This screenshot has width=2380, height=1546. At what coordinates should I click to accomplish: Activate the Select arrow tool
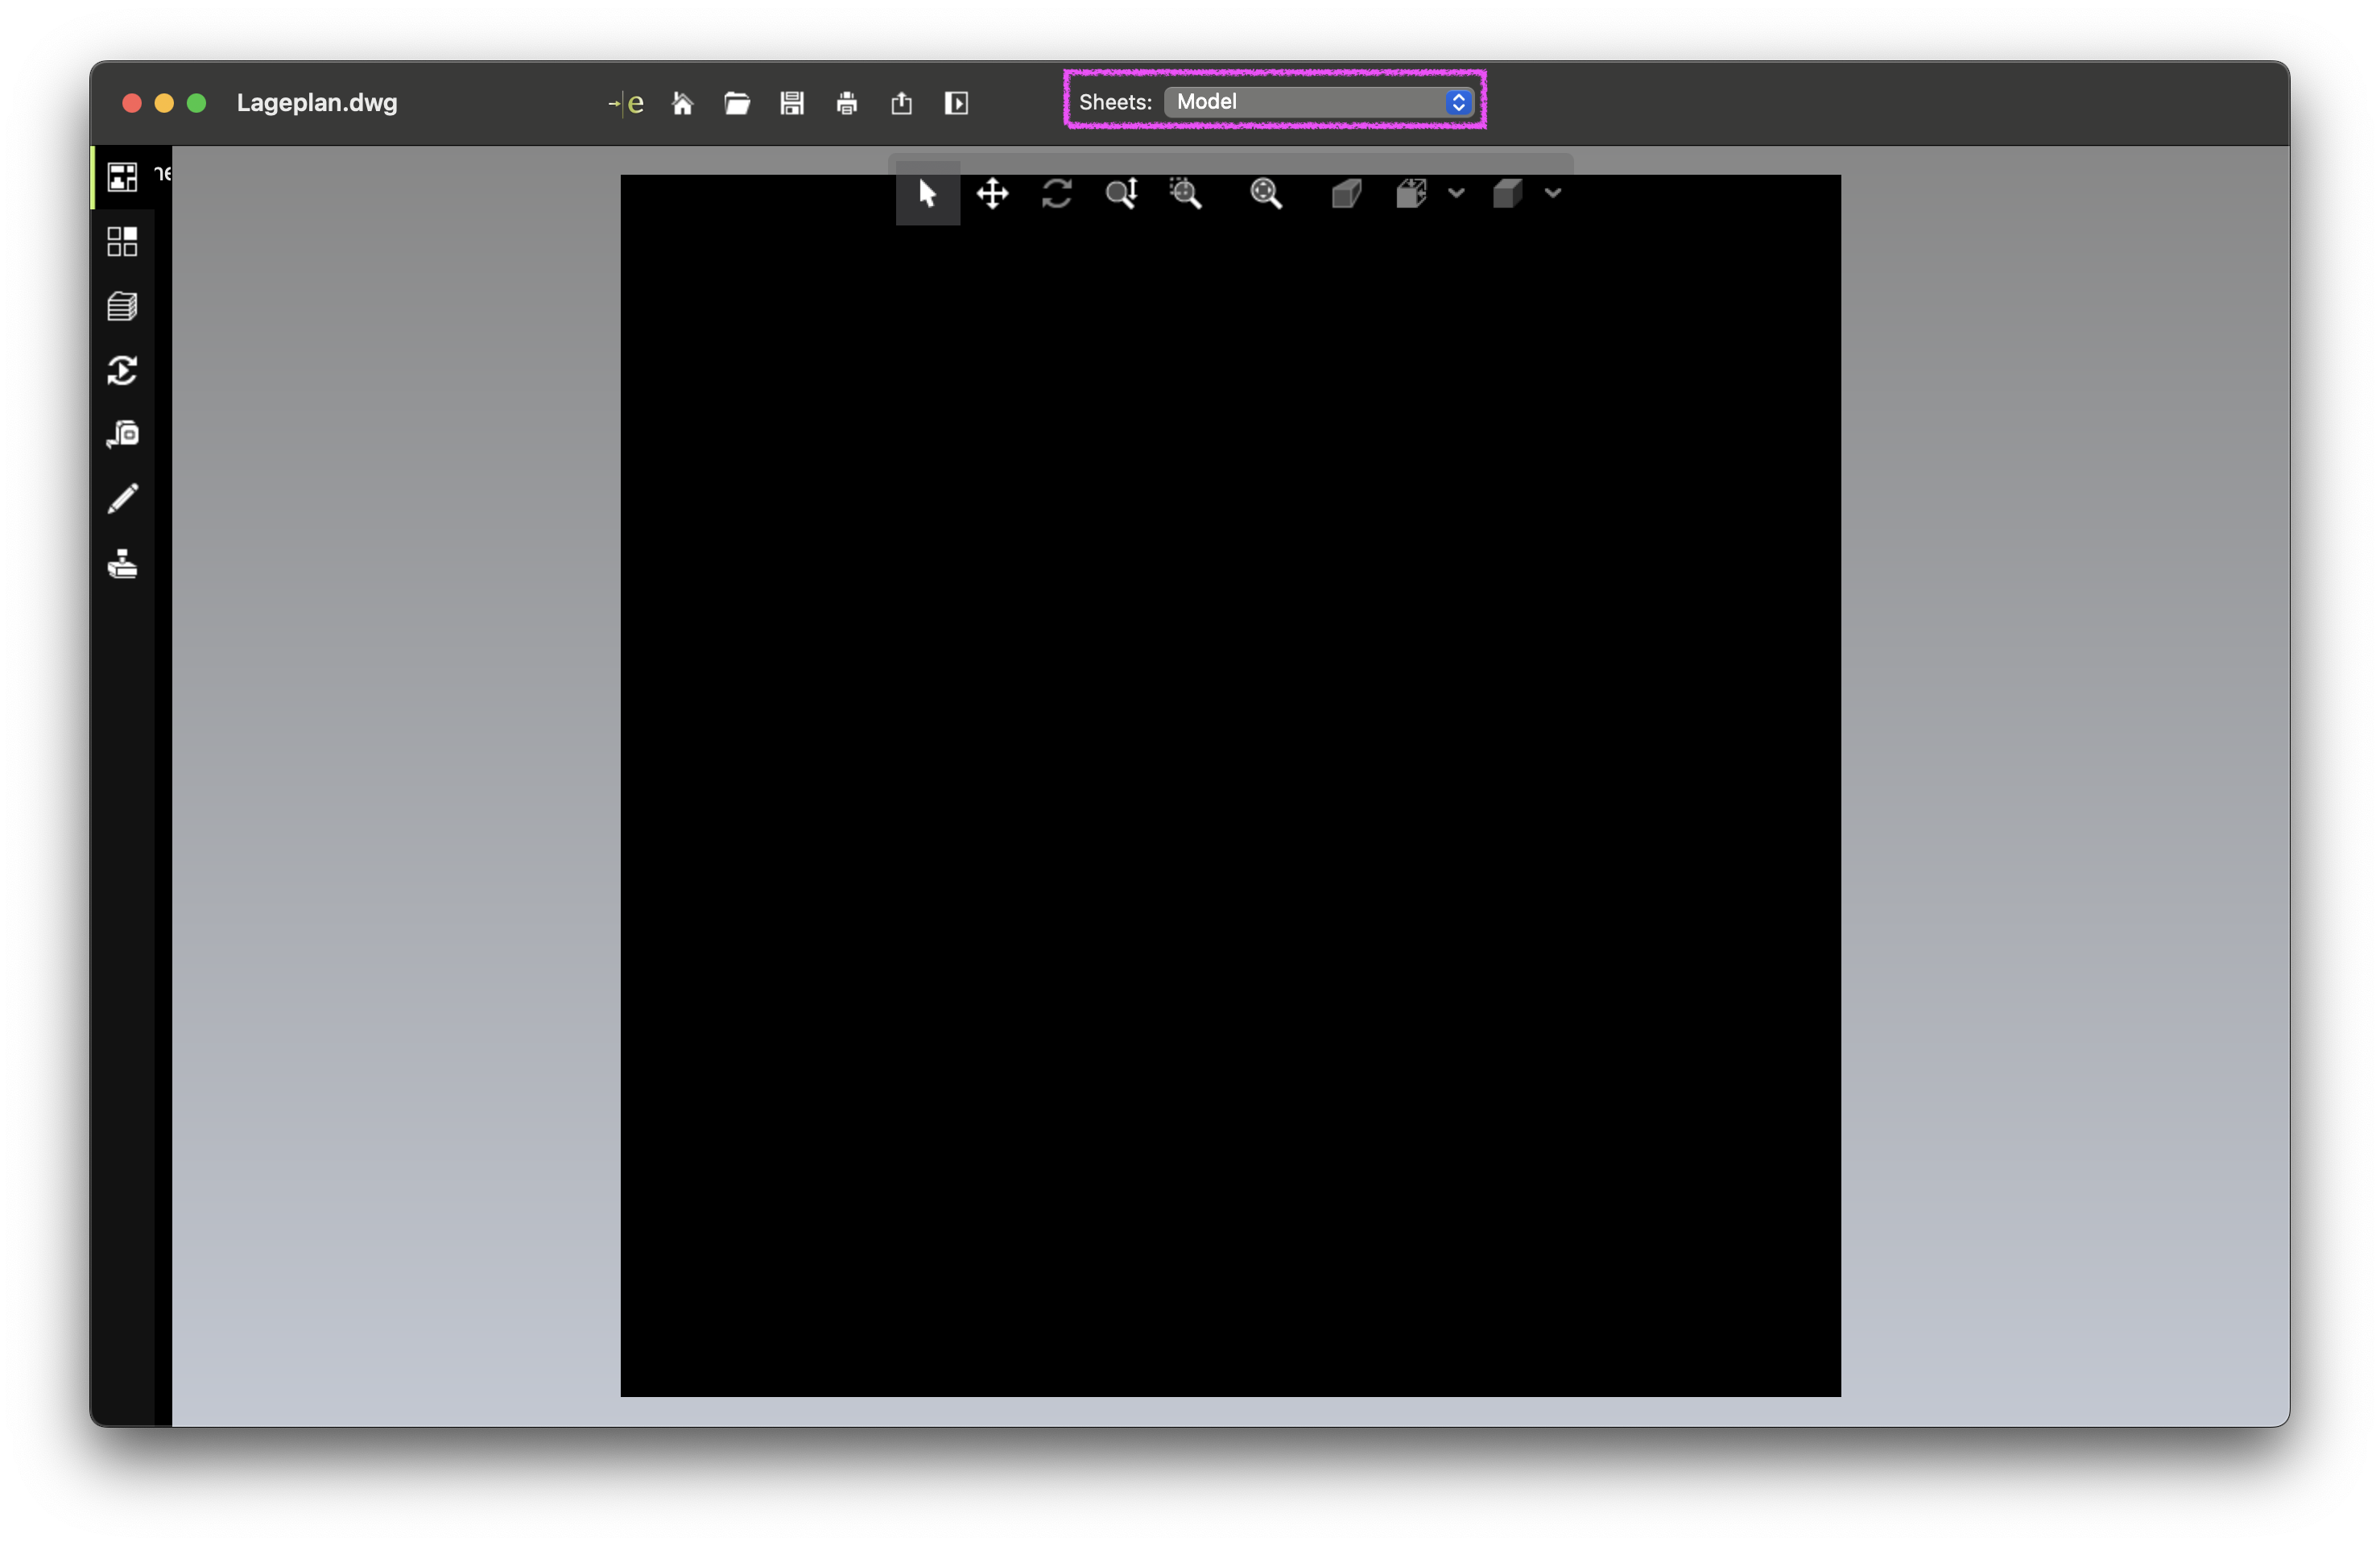point(927,193)
